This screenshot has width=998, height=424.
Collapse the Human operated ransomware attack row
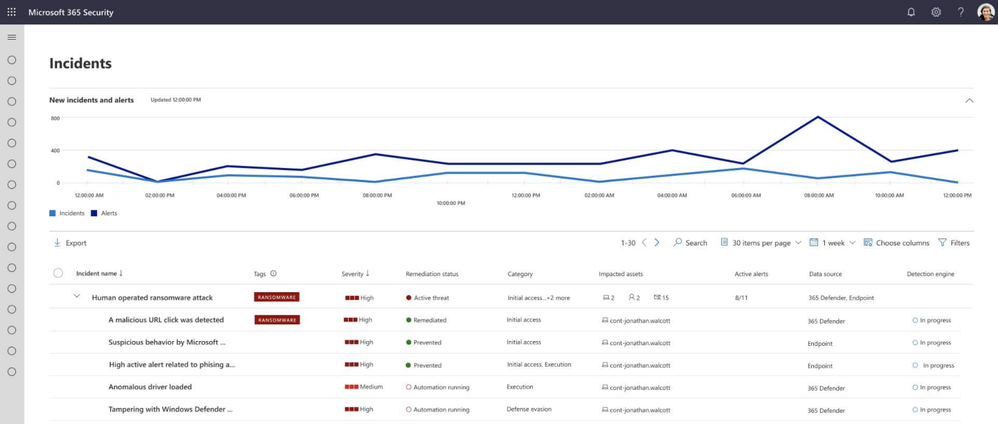click(77, 296)
